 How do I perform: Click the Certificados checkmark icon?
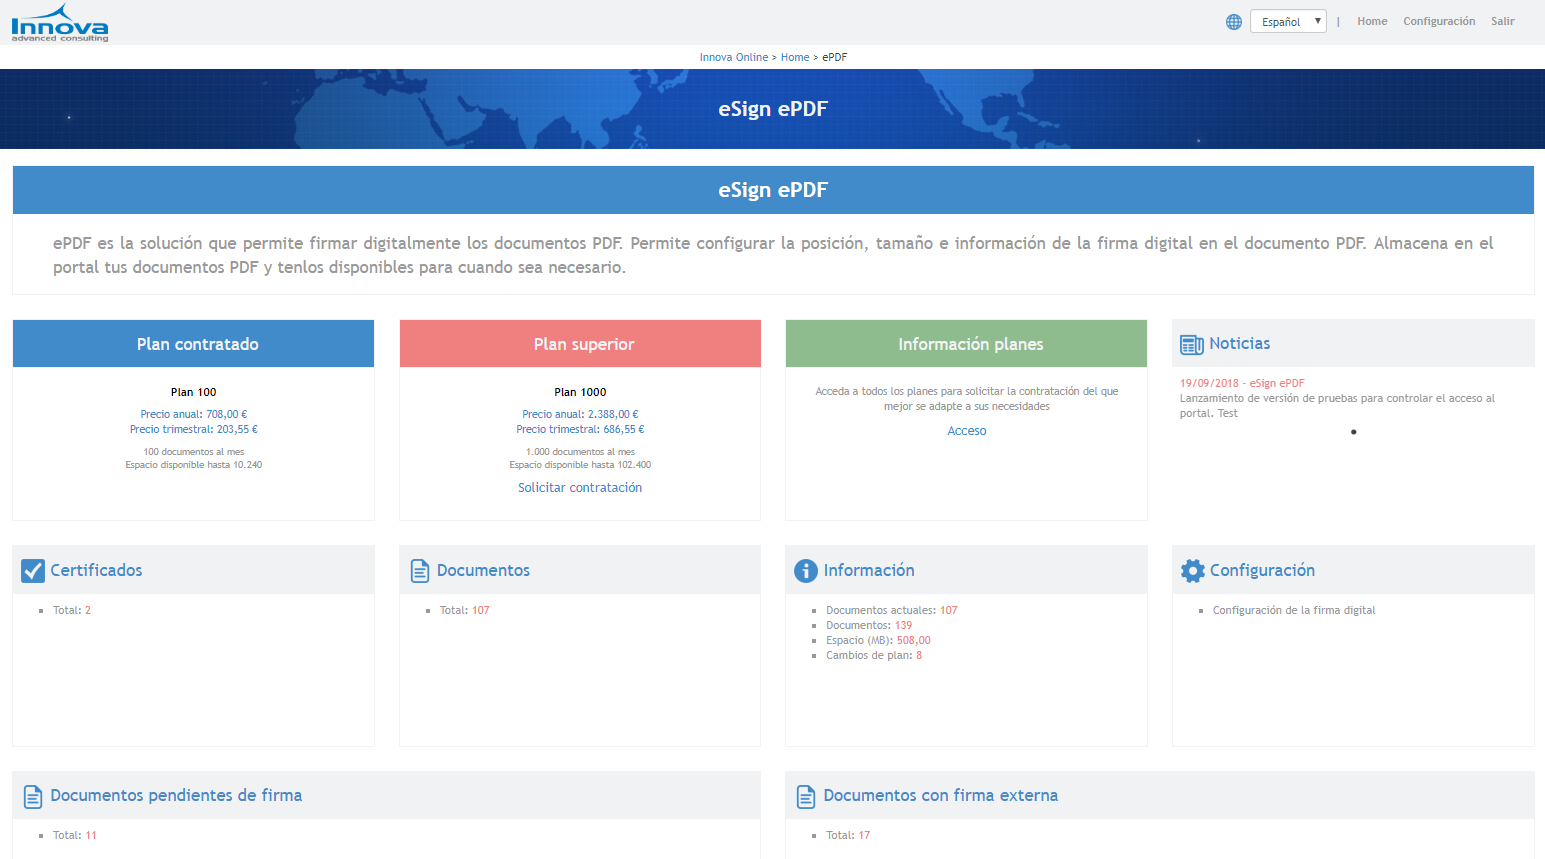click(33, 571)
